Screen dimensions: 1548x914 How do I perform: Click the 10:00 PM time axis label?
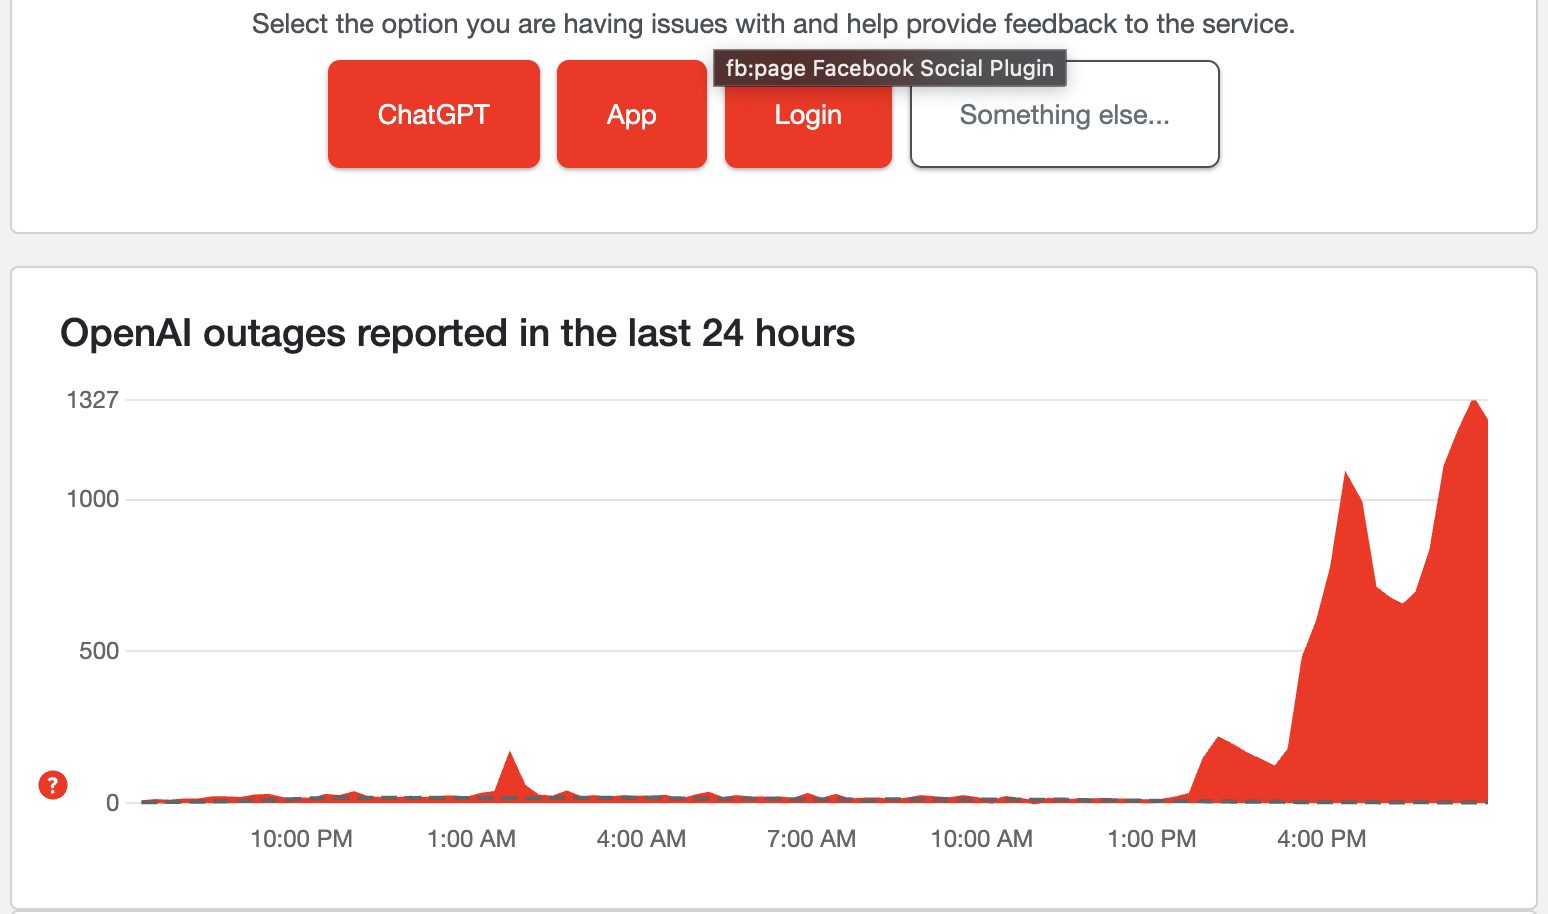click(301, 838)
